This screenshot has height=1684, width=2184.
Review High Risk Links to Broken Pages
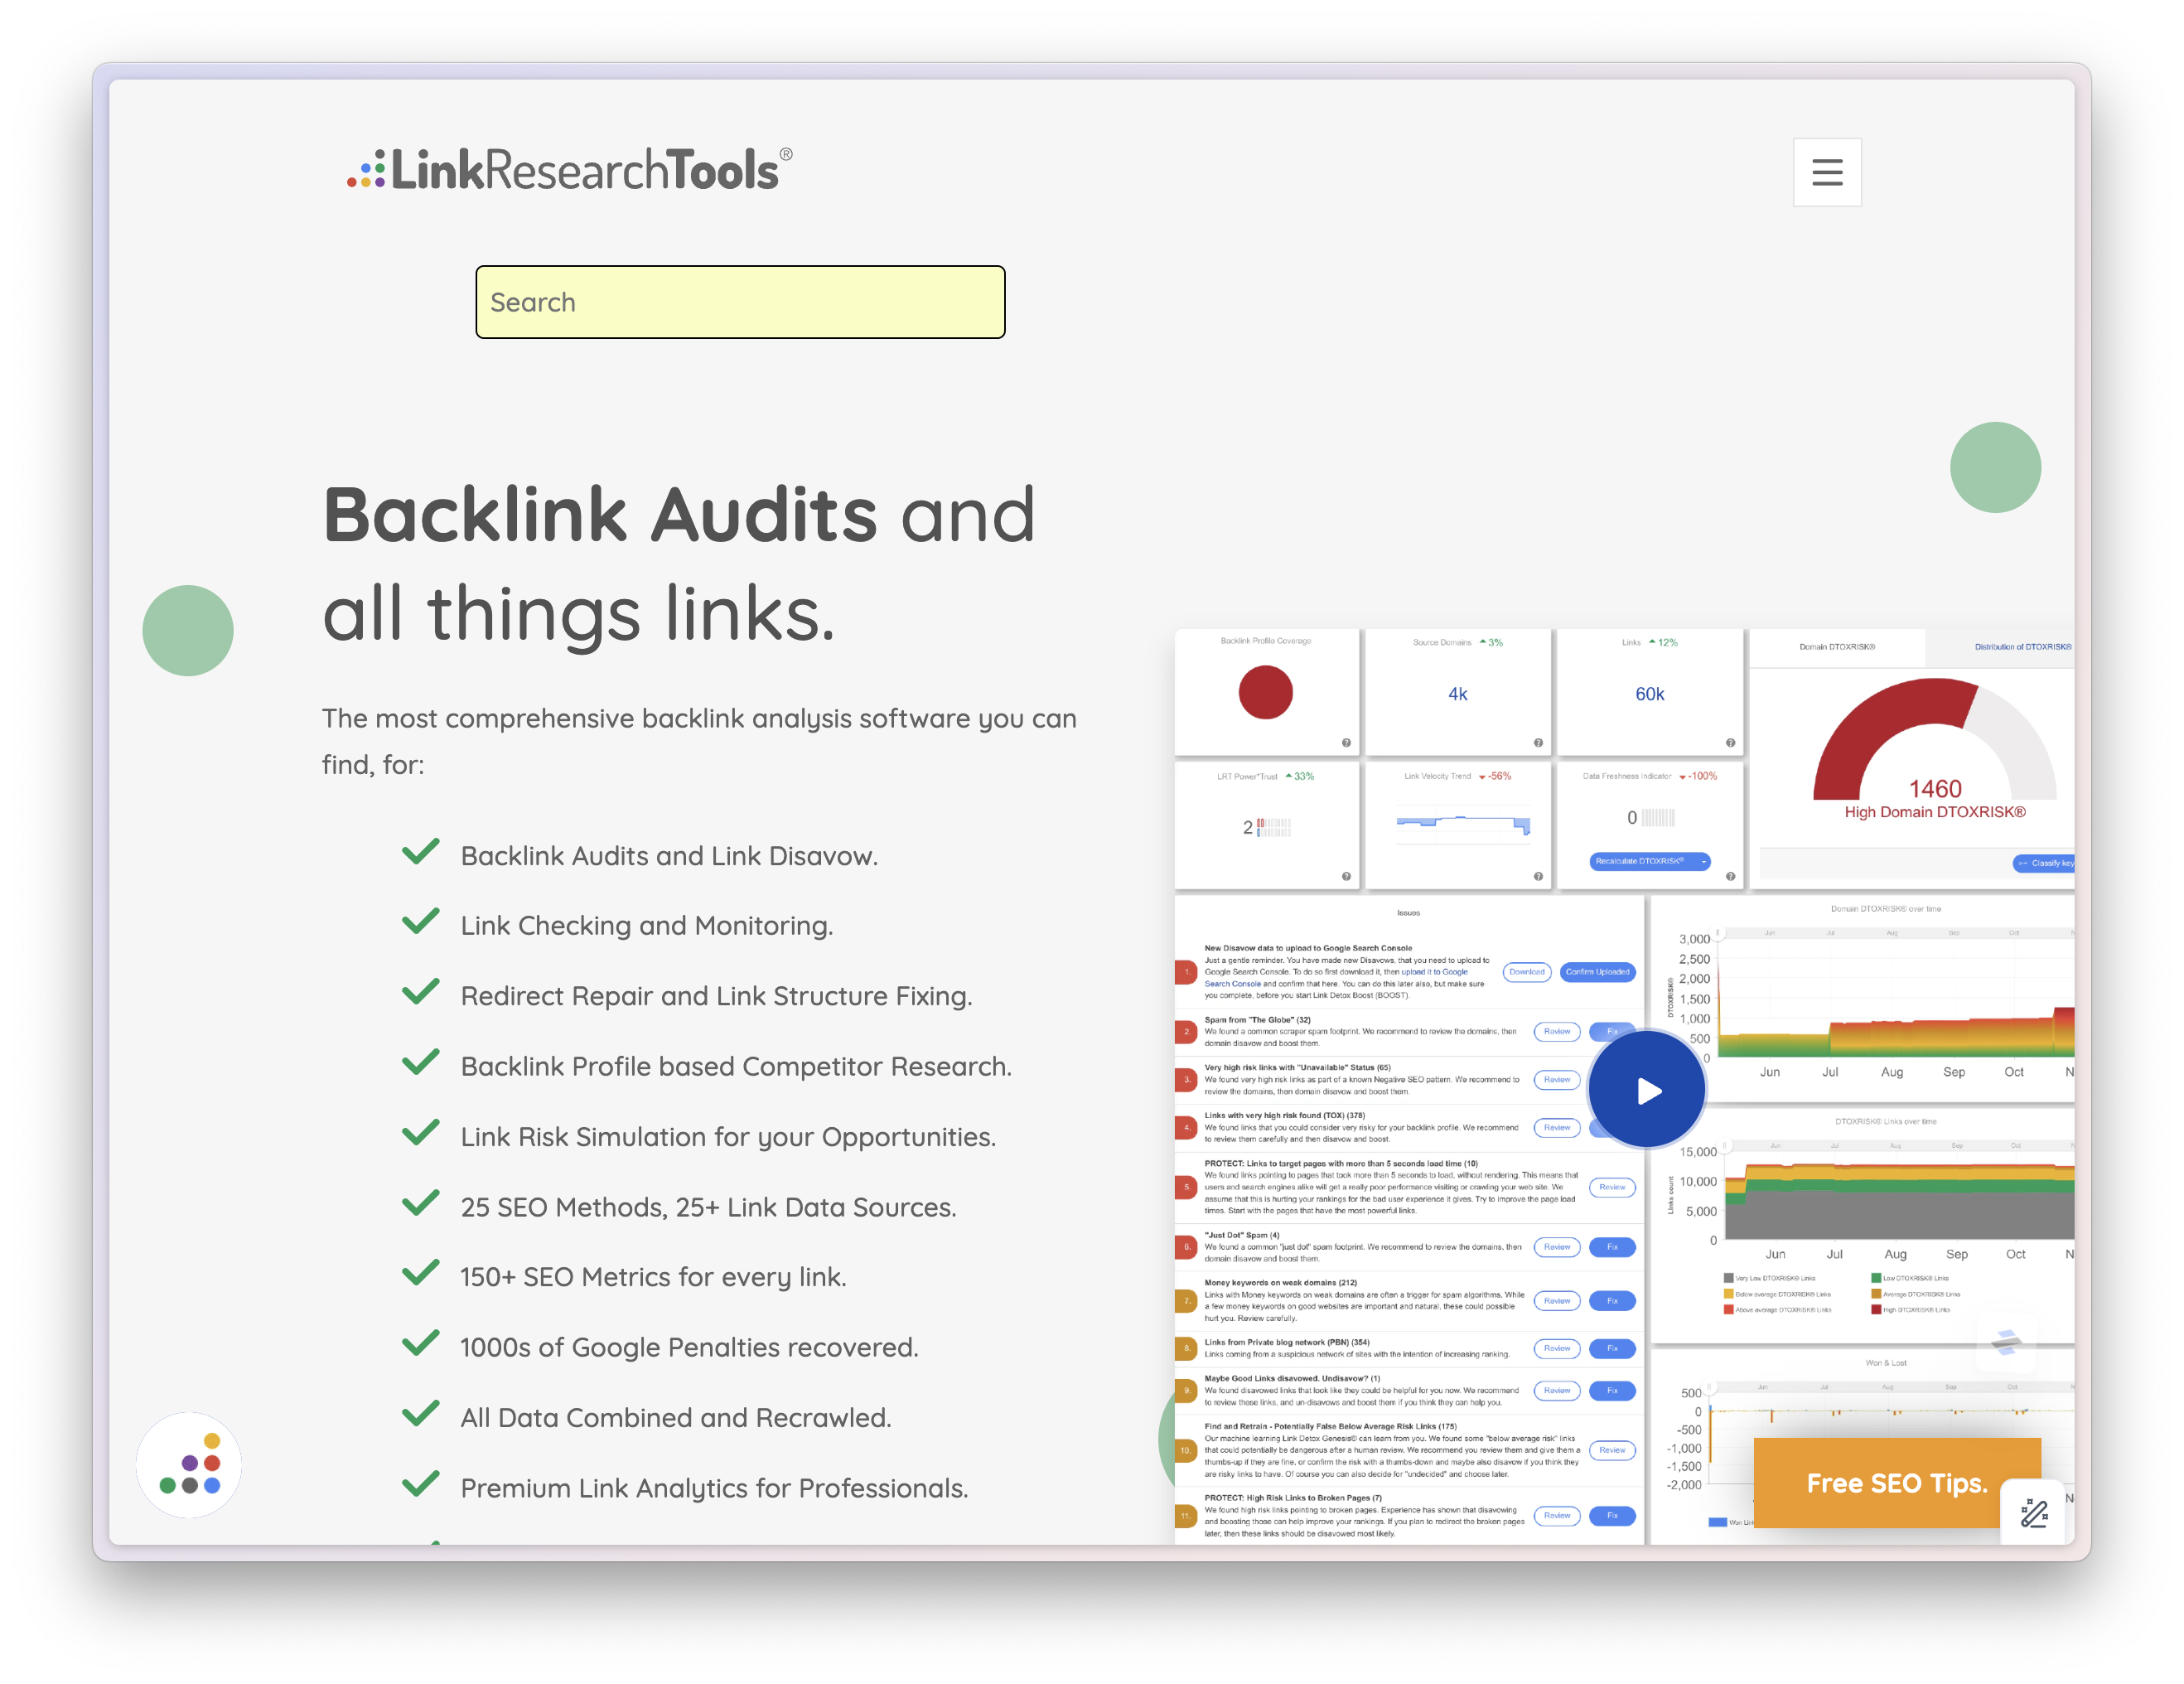pos(1556,1516)
